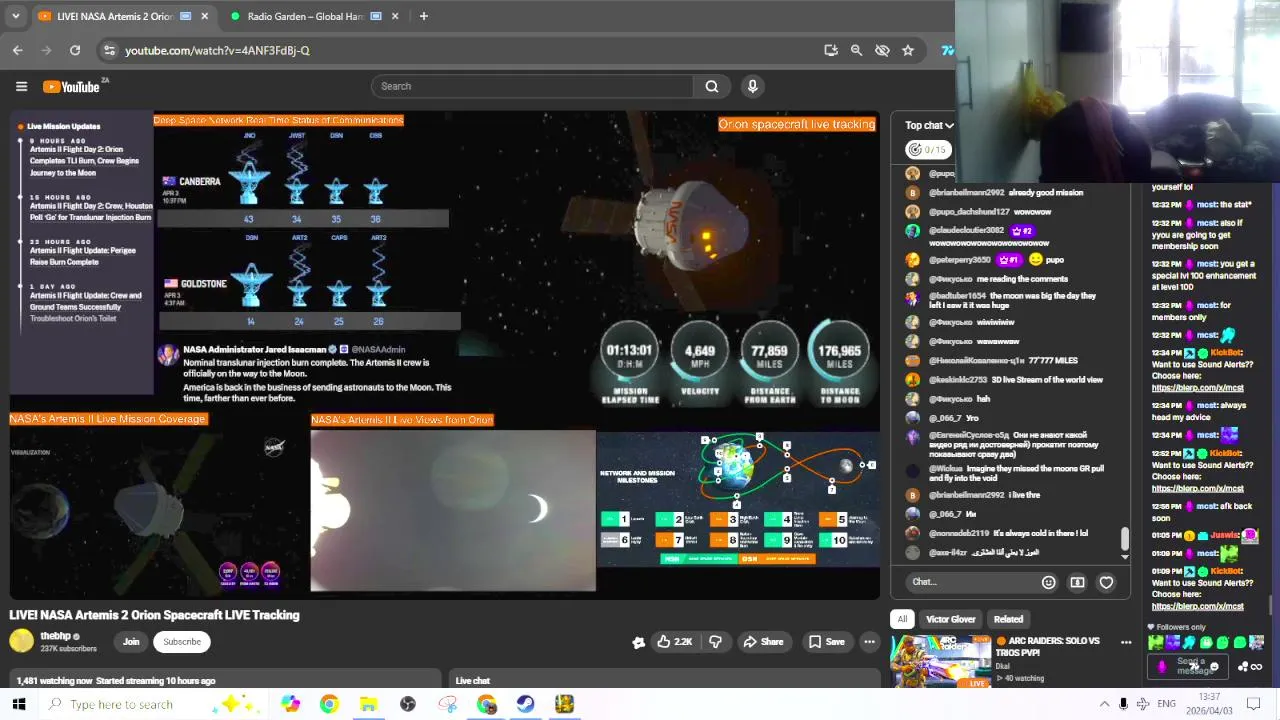The height and width of the screenshot is (720, 1280).
Task: Open Steam from the taskbar
Action: (525, 704)
